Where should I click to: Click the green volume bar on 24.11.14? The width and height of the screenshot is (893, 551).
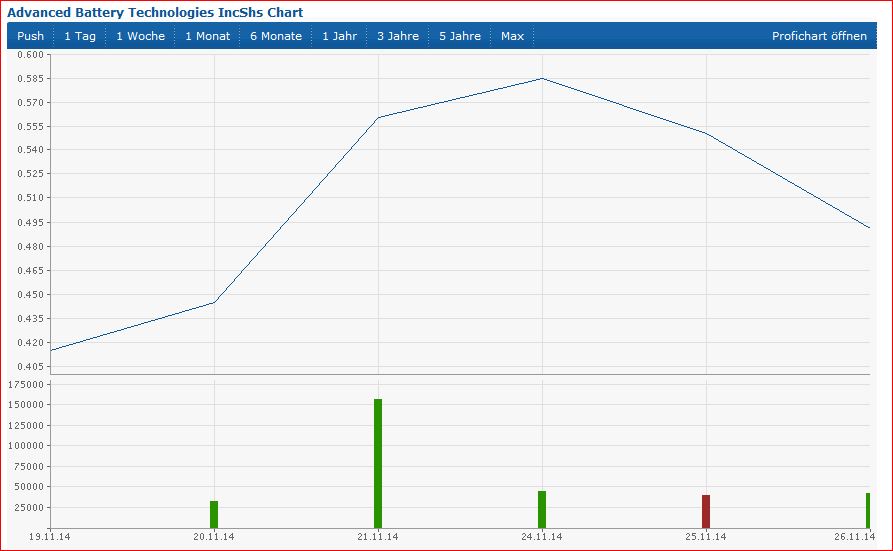coord(542,509)
